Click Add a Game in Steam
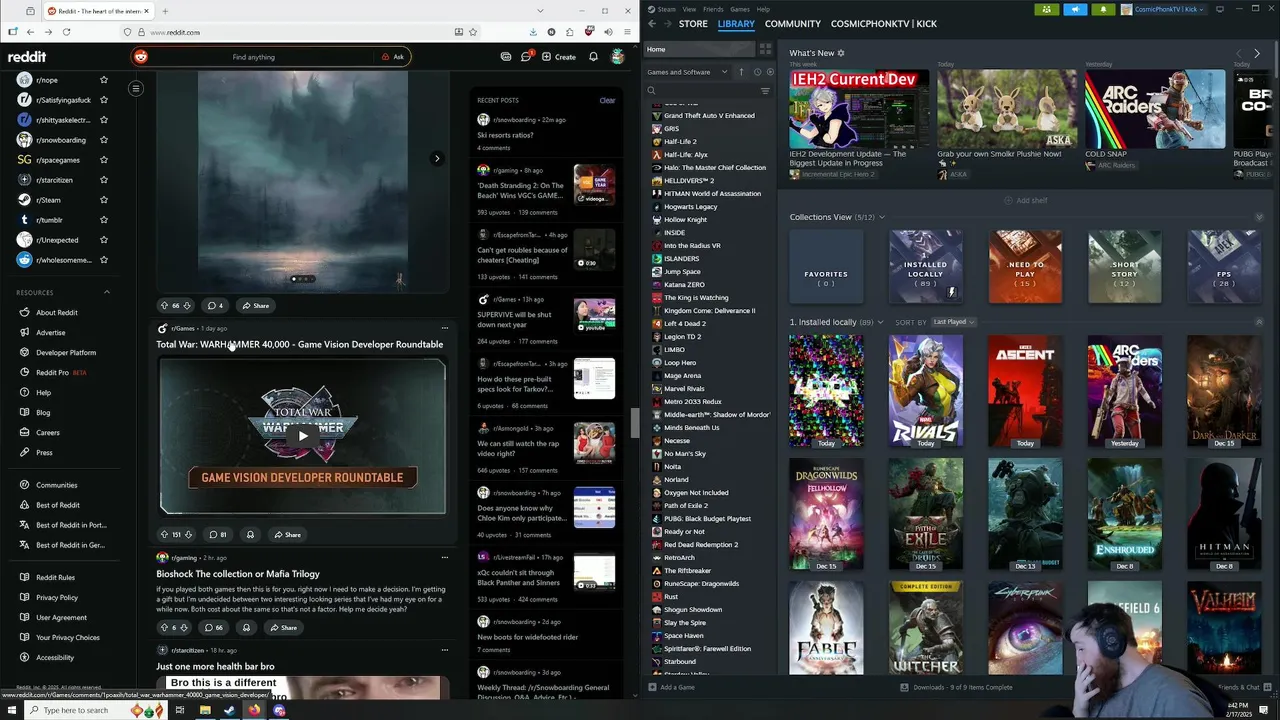 tap(671, 687)
